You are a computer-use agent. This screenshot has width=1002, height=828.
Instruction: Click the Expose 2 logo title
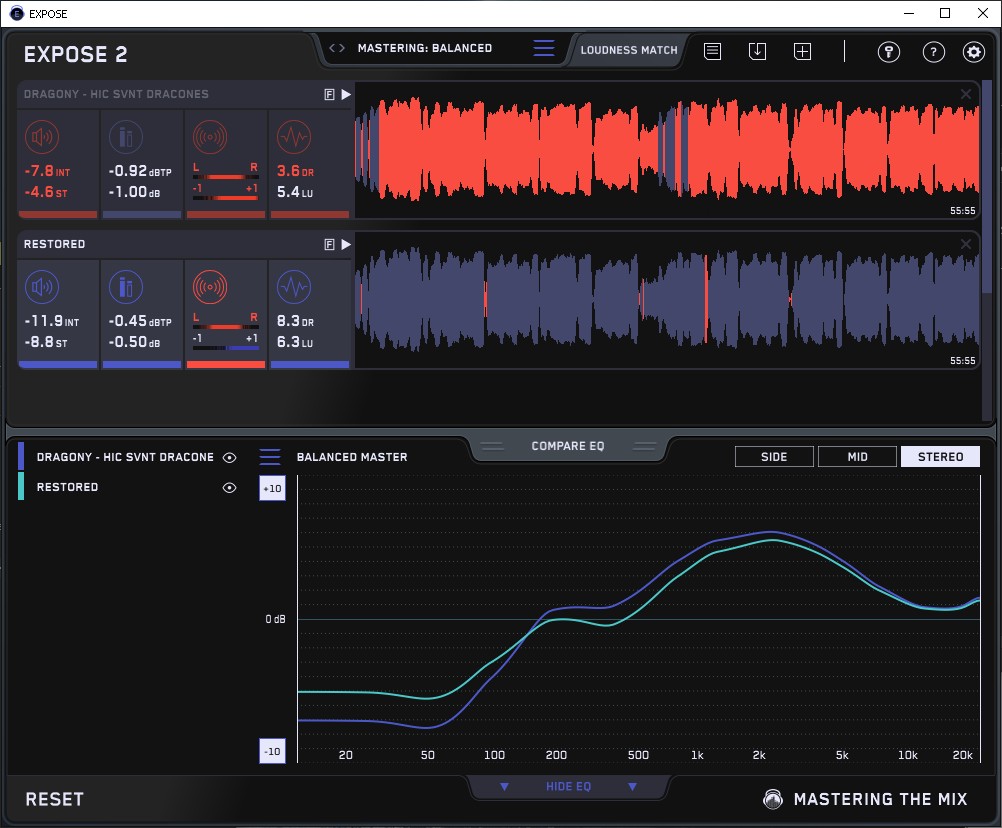pos(75,54)
